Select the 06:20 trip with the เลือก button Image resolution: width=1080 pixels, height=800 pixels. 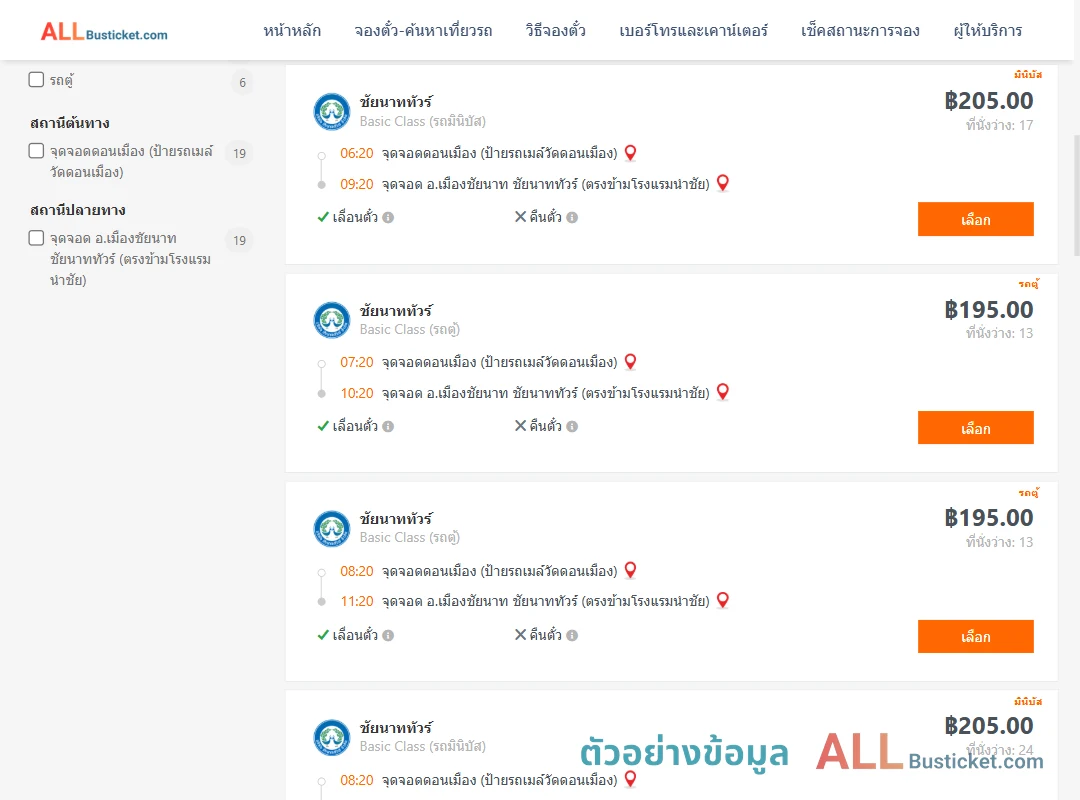click(x=975, y=219)
